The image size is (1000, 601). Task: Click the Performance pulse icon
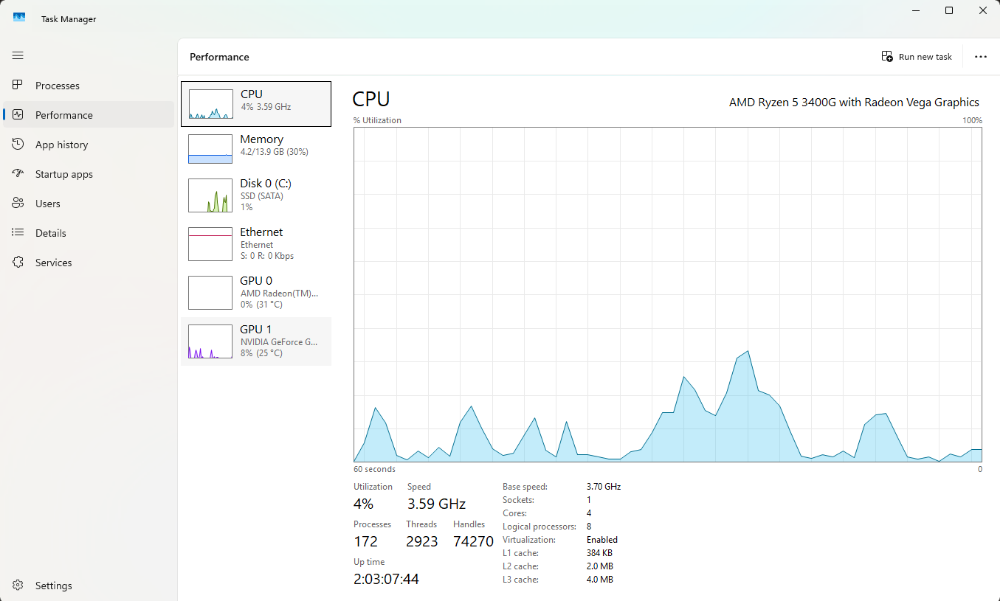[x=18, y=115]
